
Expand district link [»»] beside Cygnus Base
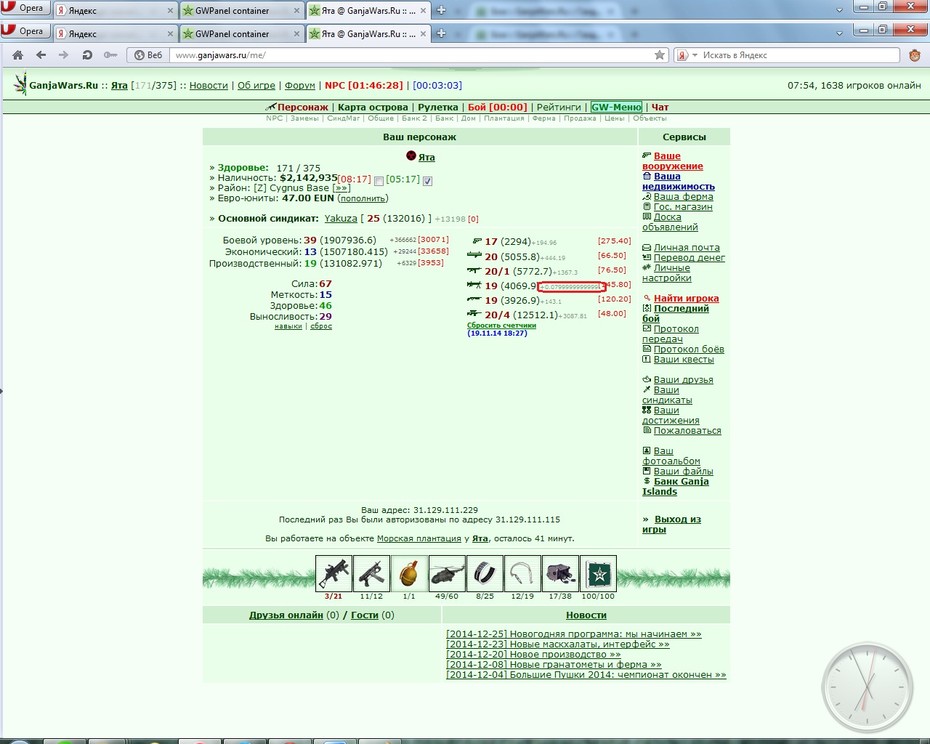coord(341,188)
